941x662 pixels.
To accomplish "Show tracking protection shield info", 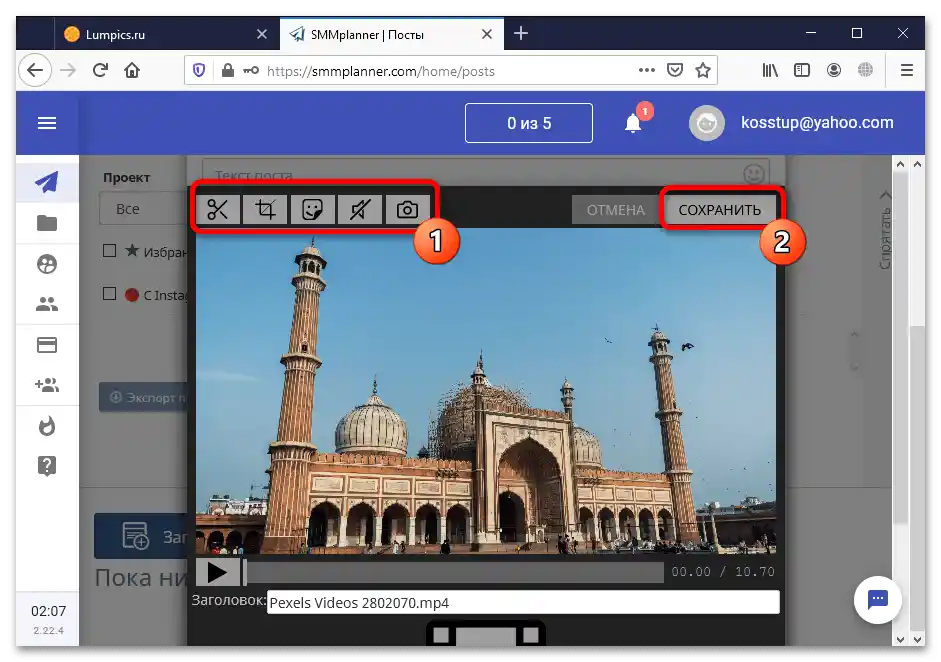I will pyautogui.click(x=199, y=70).
